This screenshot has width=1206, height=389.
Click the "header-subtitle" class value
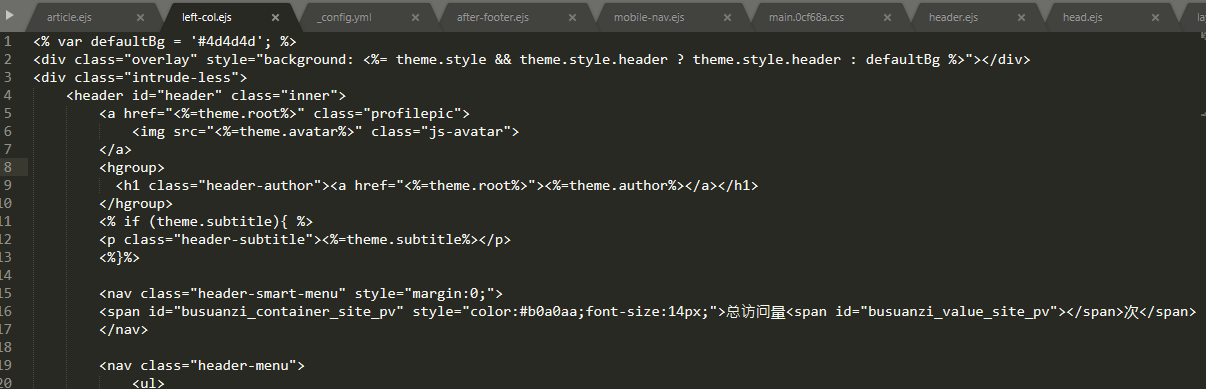pyautogui.click(x=243, y=239)
